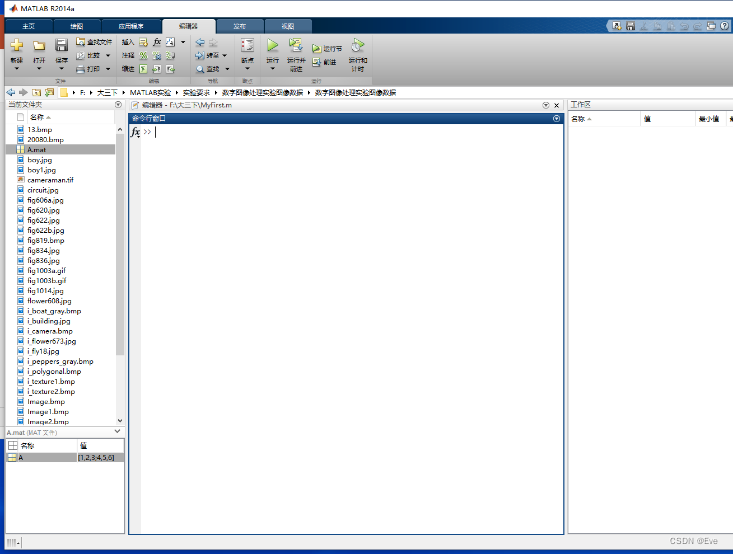The height and width of the screenshot is (554, 733).
Task: Select the 编辑器 (Editor) tab
Action: click(188, 26)
